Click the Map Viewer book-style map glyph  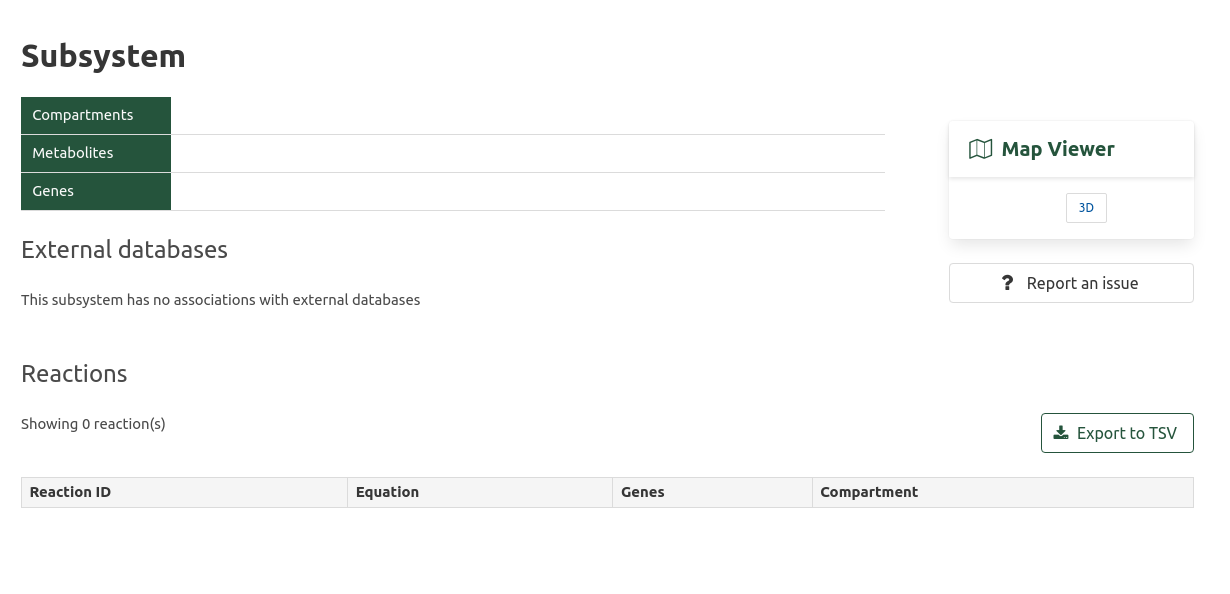click(x=980, y=148)
